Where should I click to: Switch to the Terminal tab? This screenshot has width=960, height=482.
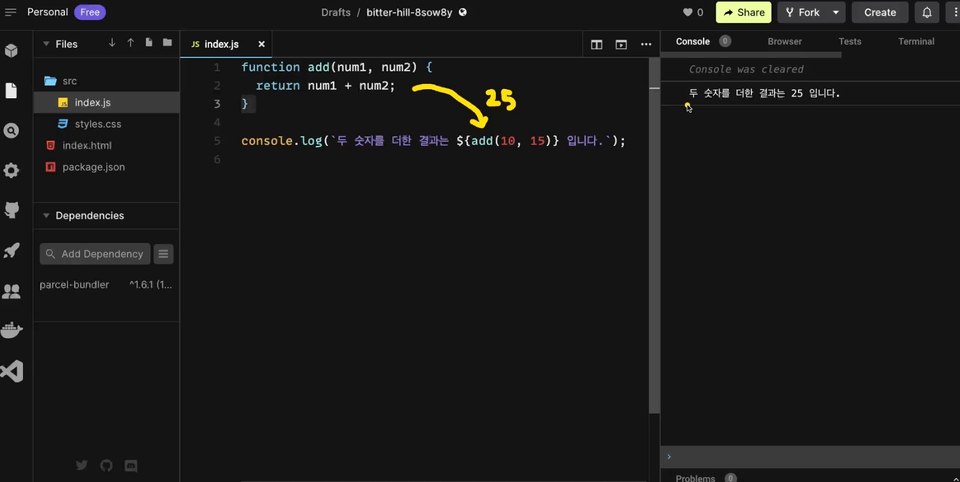pos(916,42)
